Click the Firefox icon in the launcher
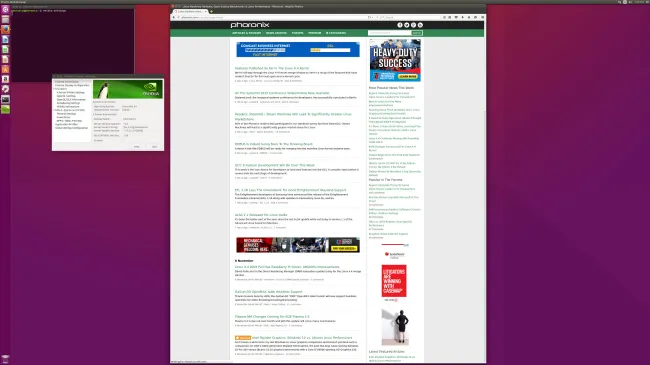The width and height of the screenshot is (650, 365). pos(5,29)
